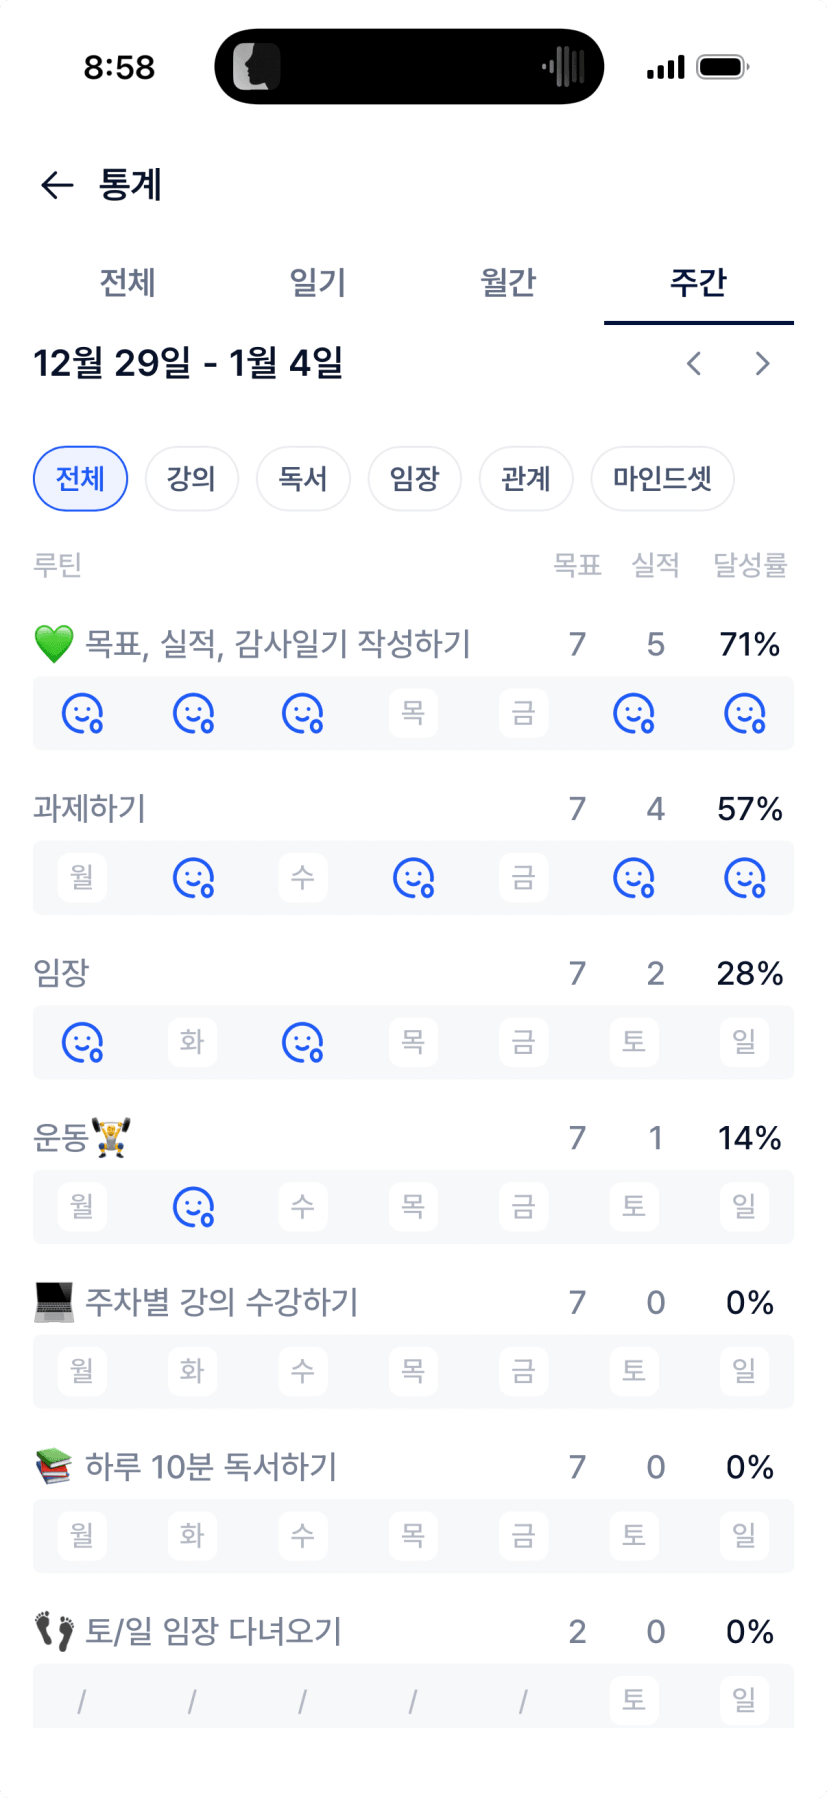Choose the 마인드셋 filter chip
This screenshot has width=827, height=1798.
coord(662,479)
